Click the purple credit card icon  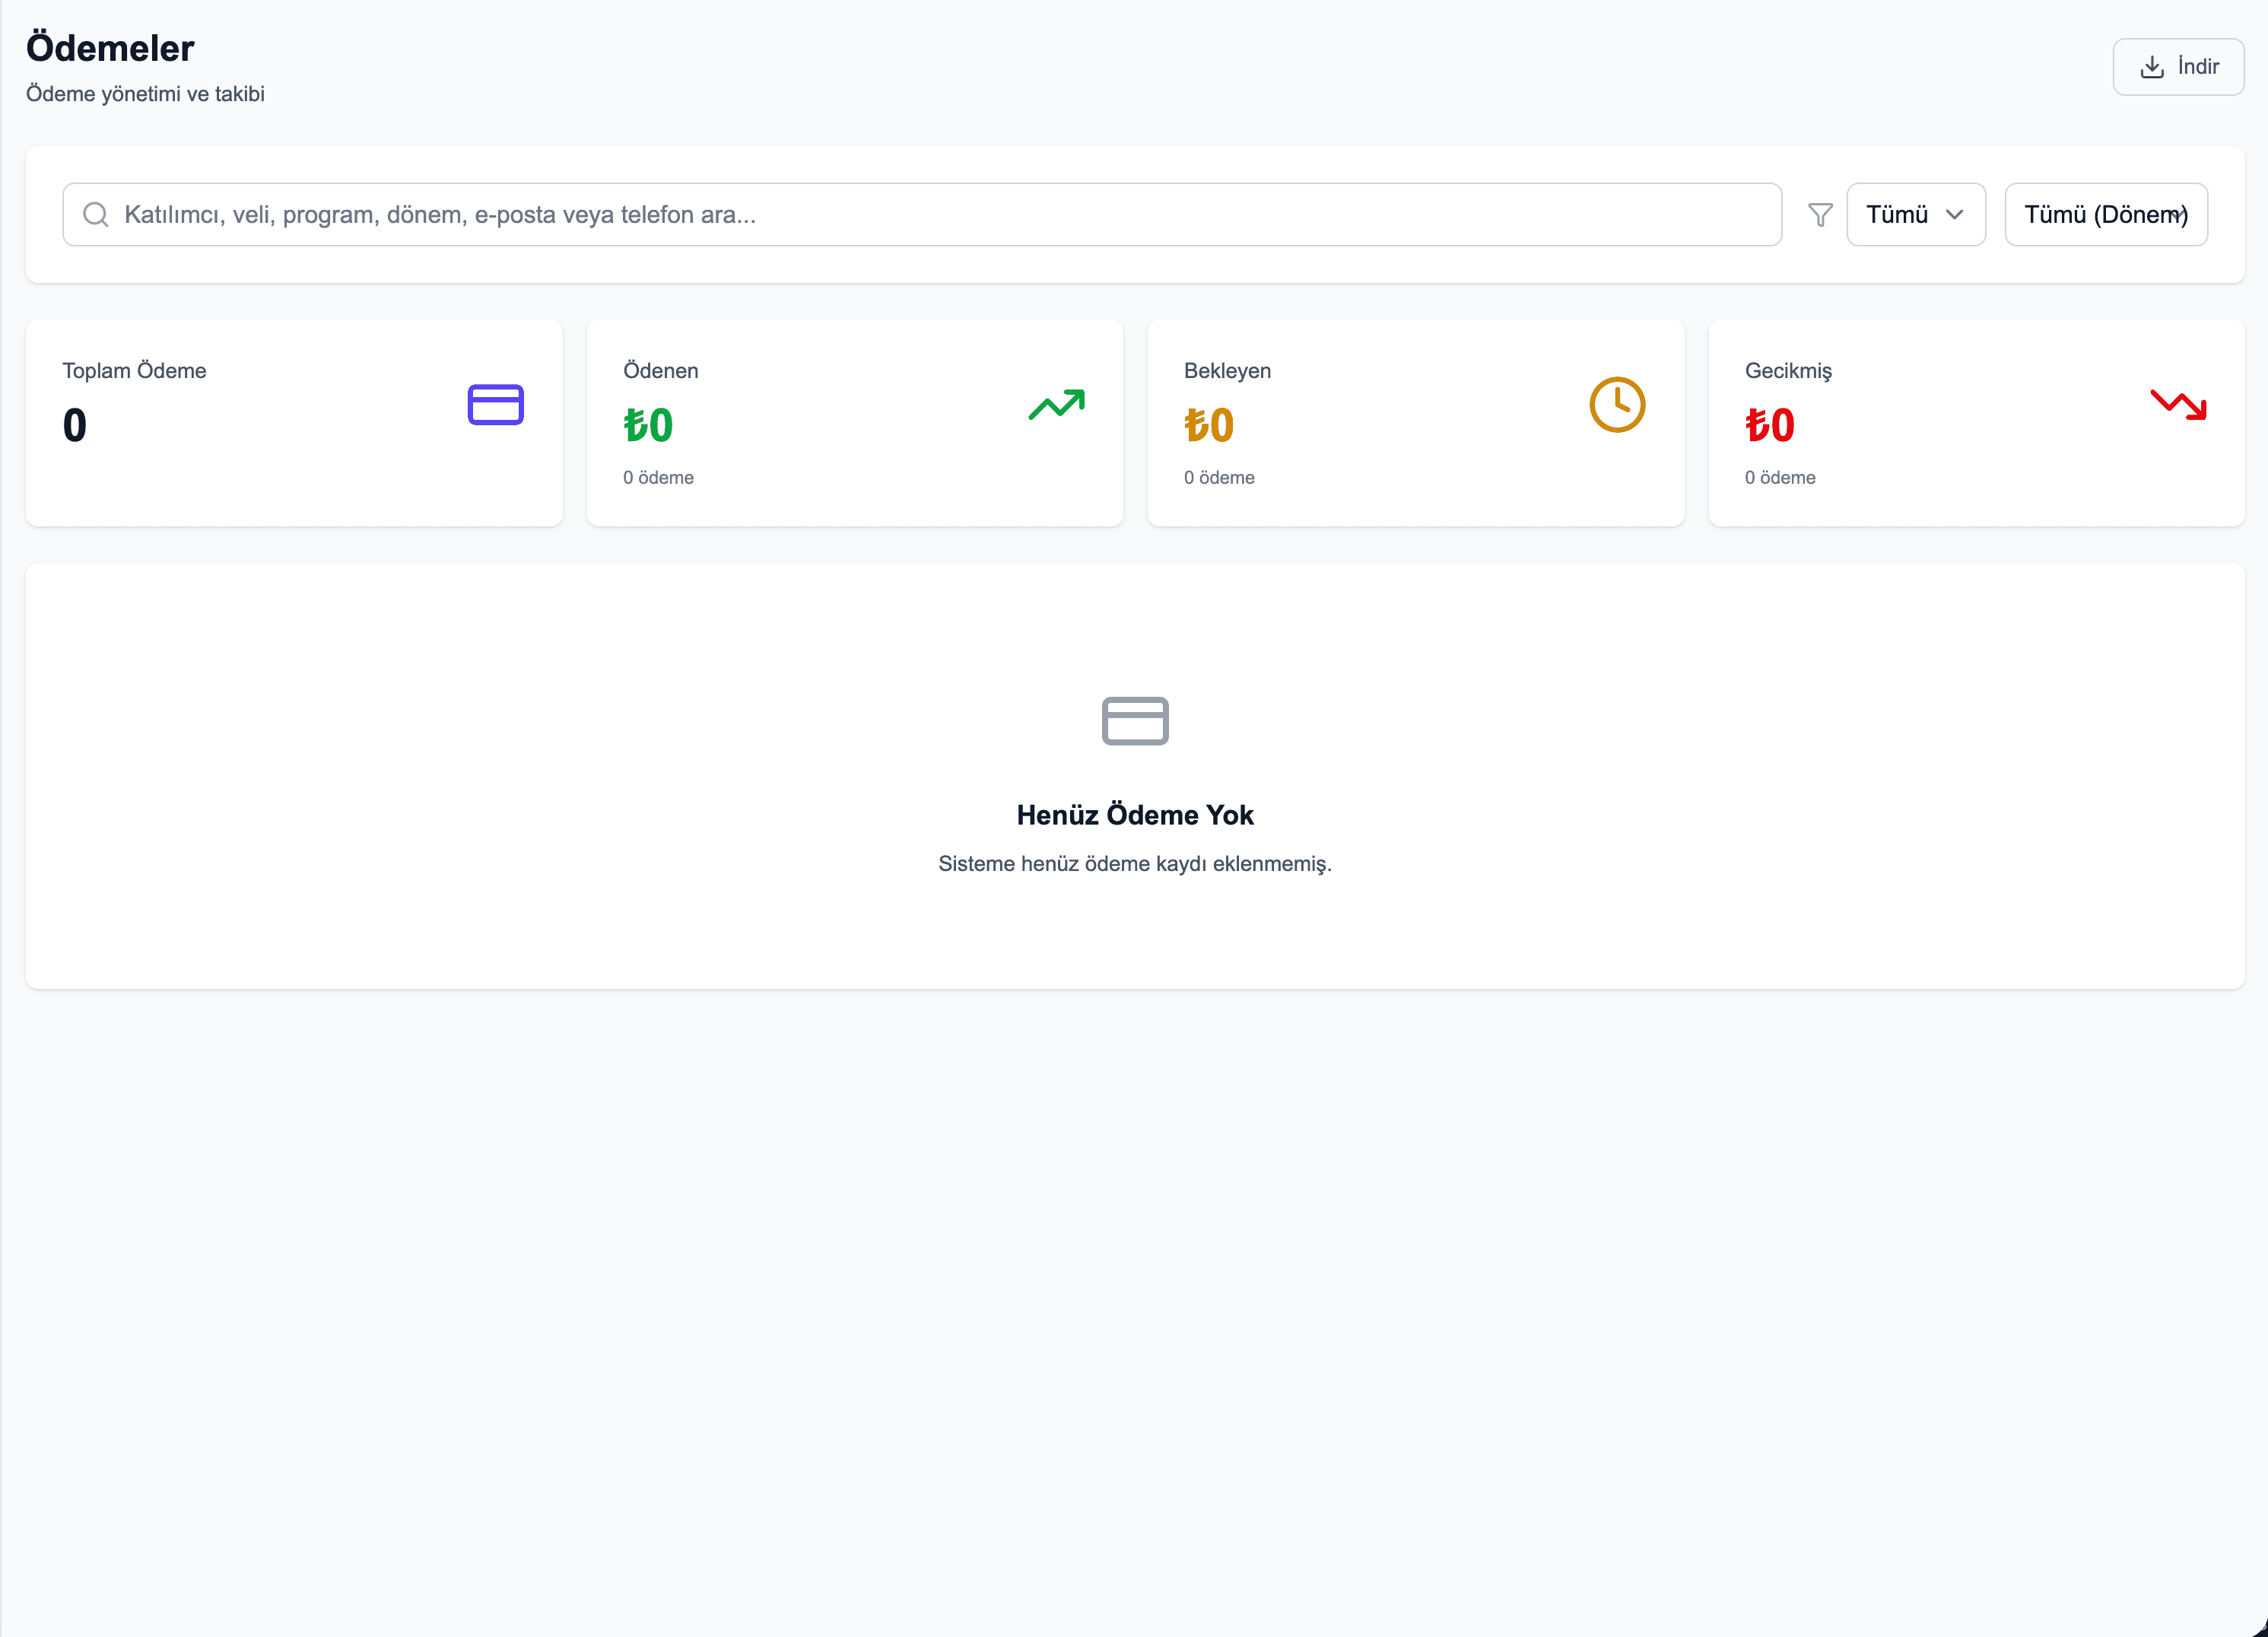pos(496,405)
